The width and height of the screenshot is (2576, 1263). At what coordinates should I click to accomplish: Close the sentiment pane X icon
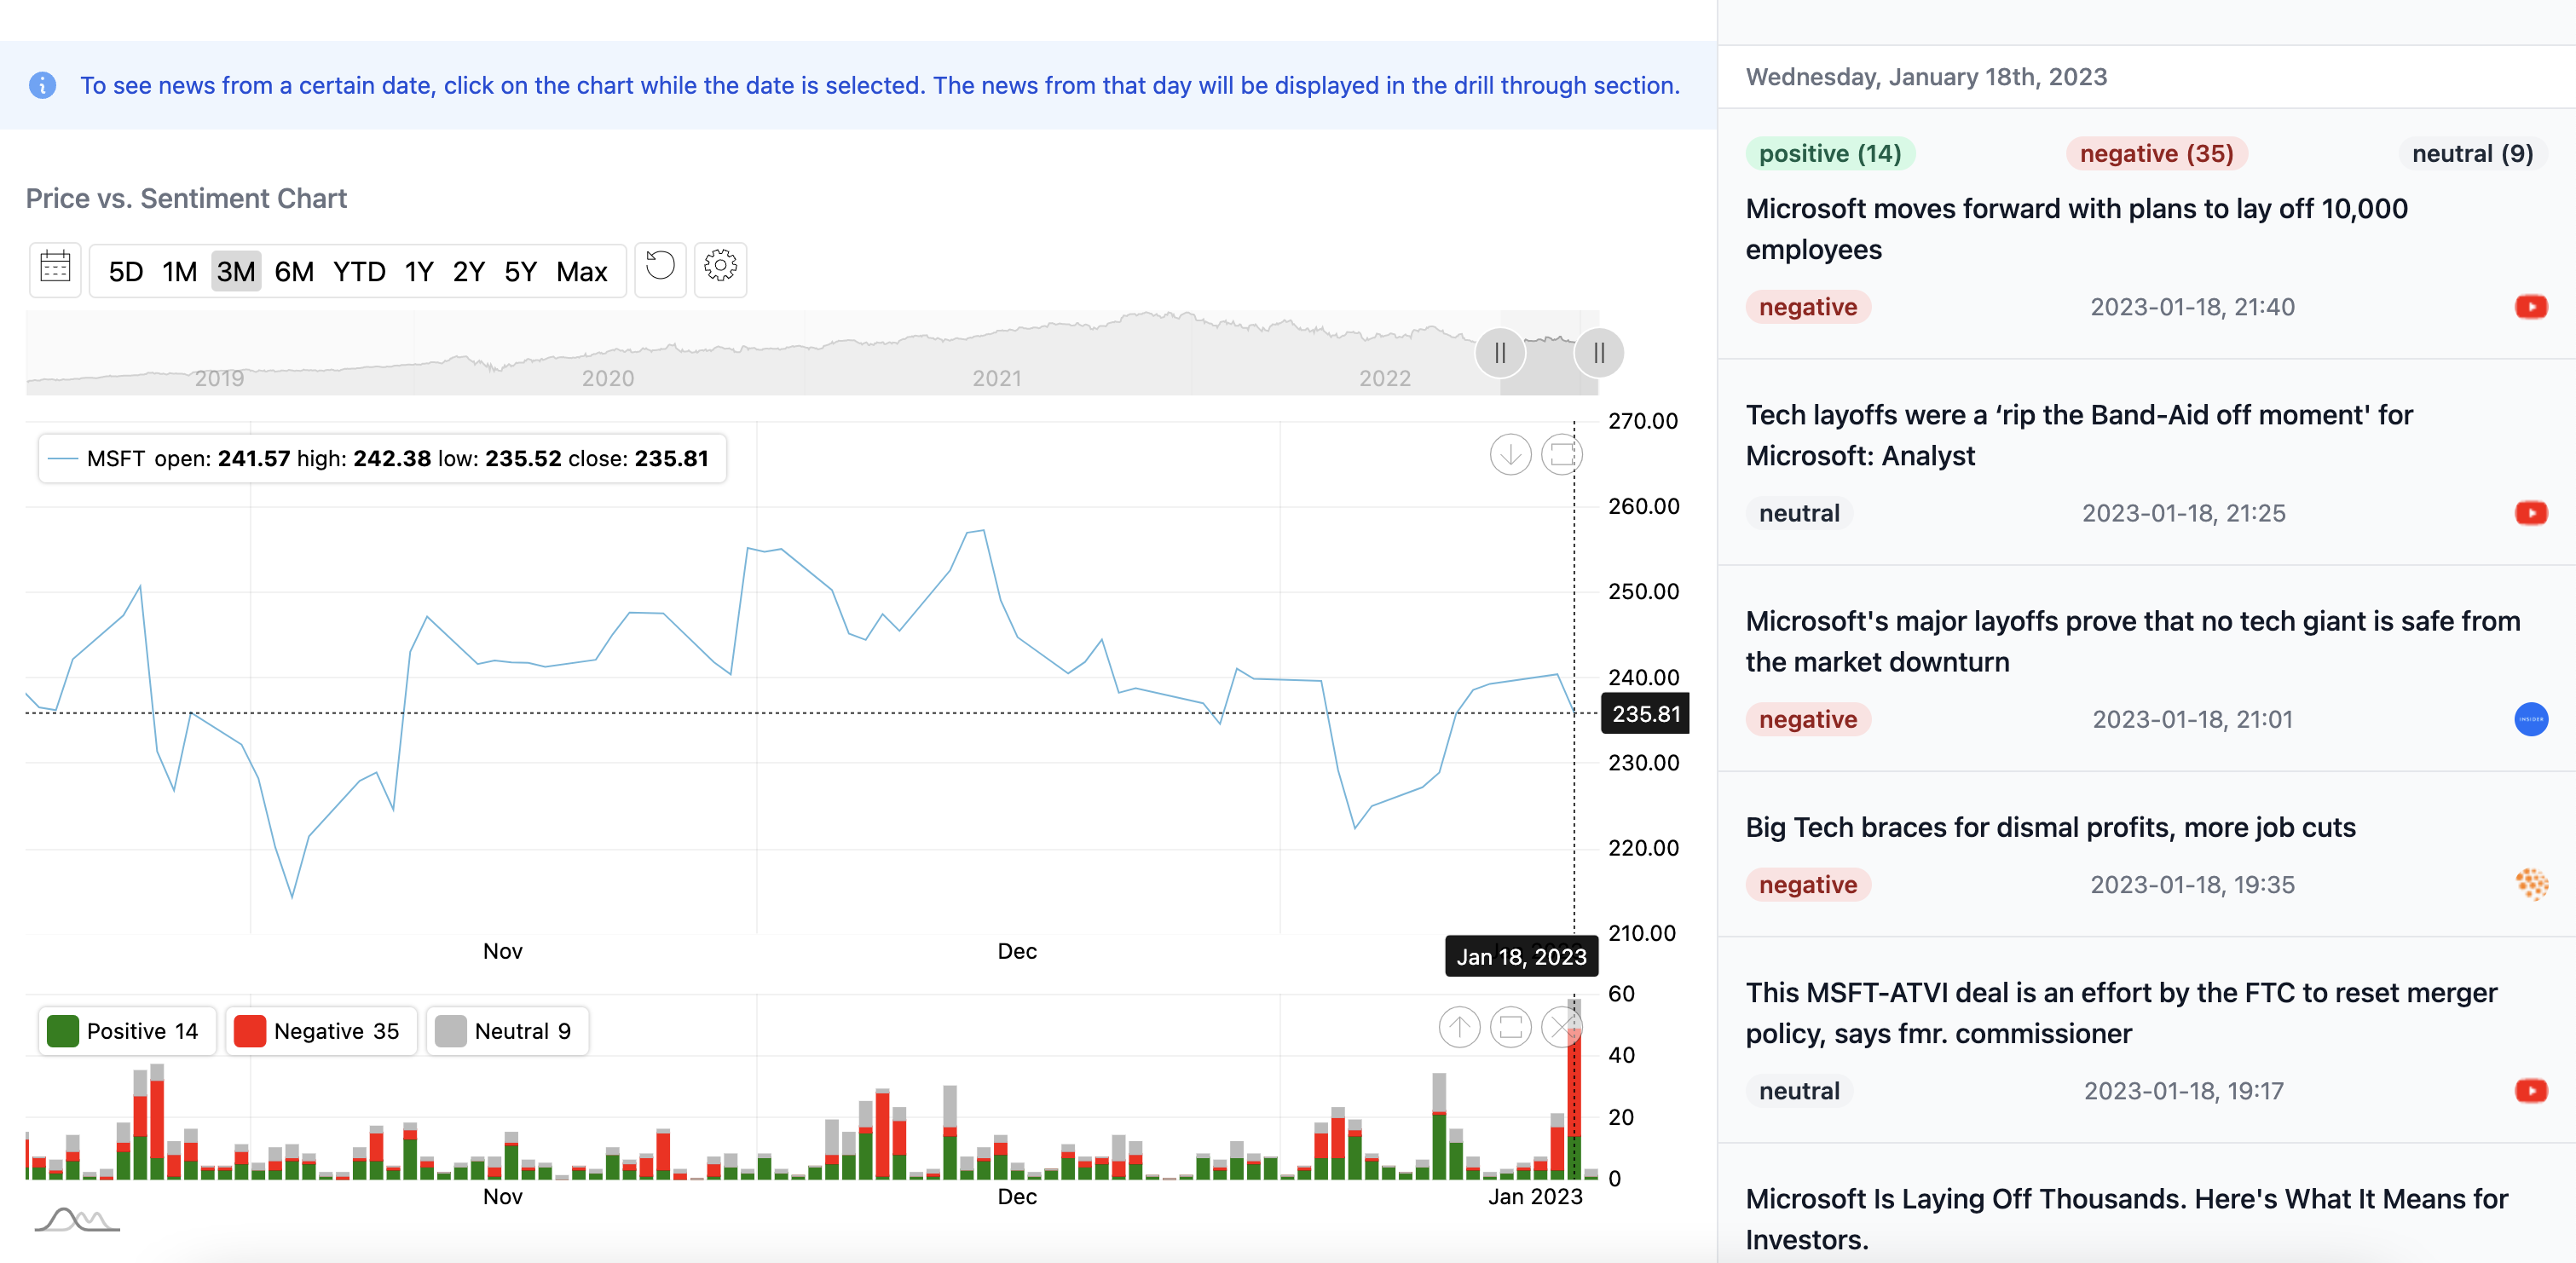[x=1561, y=1027]
